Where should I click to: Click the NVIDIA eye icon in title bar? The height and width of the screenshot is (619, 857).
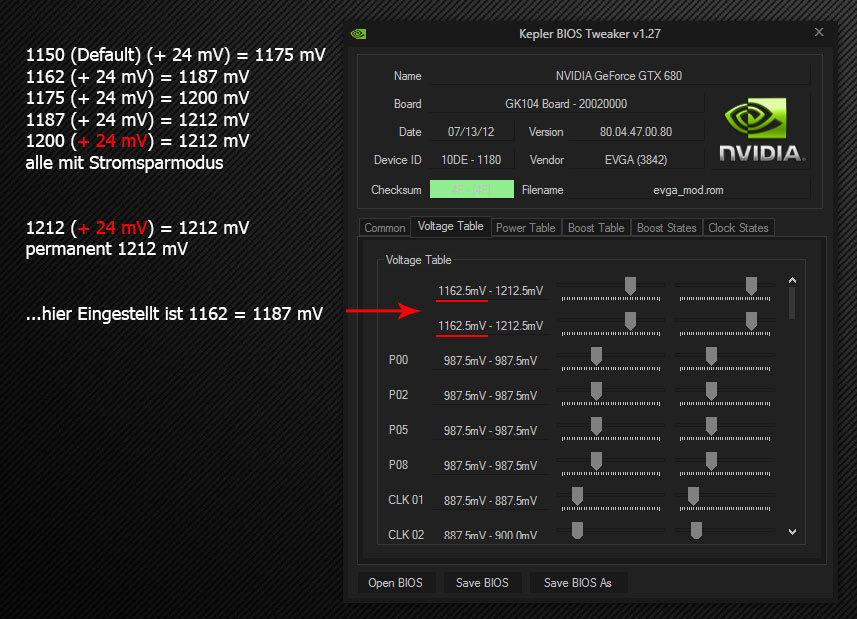359,34
